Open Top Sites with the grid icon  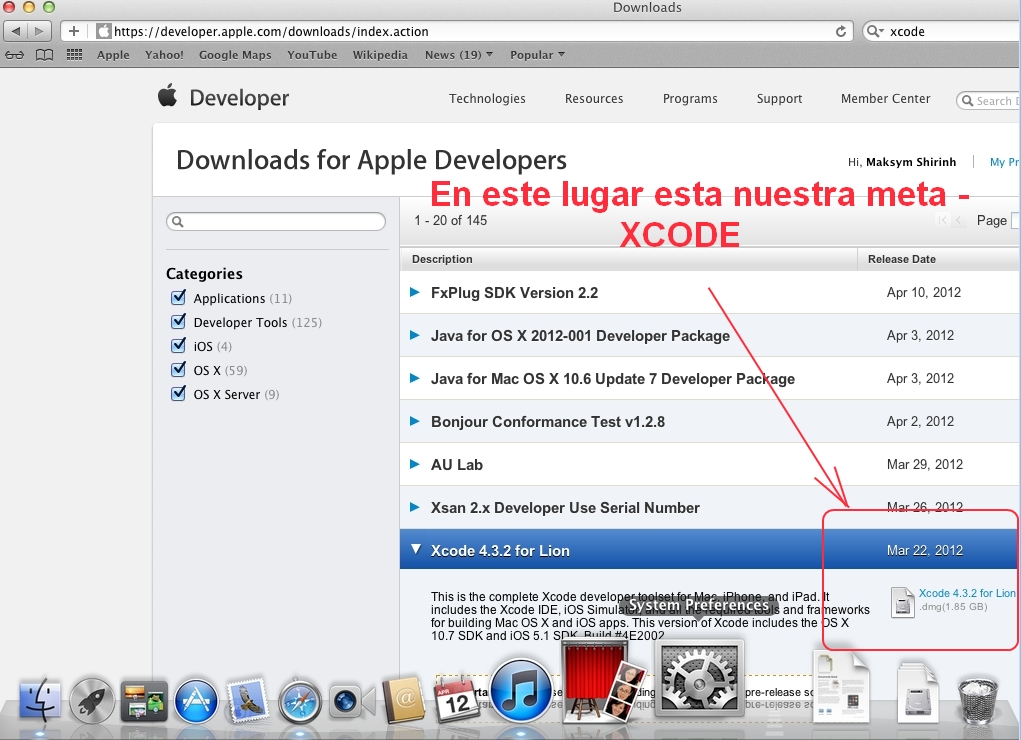[74, 55]
